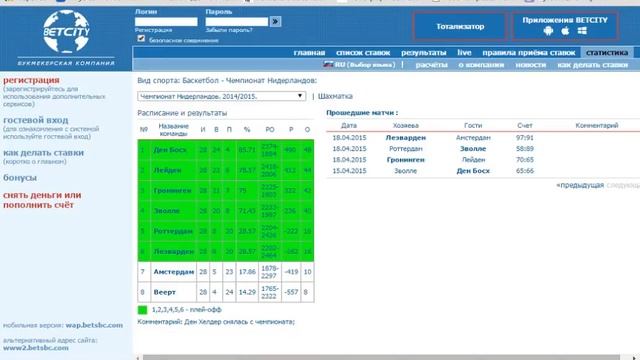Image resolution: width=640 pixels, height=360 pixels.
Task: Open как делать ставки in sidebar
Action: pyautogui.click(x=43, y=153)
